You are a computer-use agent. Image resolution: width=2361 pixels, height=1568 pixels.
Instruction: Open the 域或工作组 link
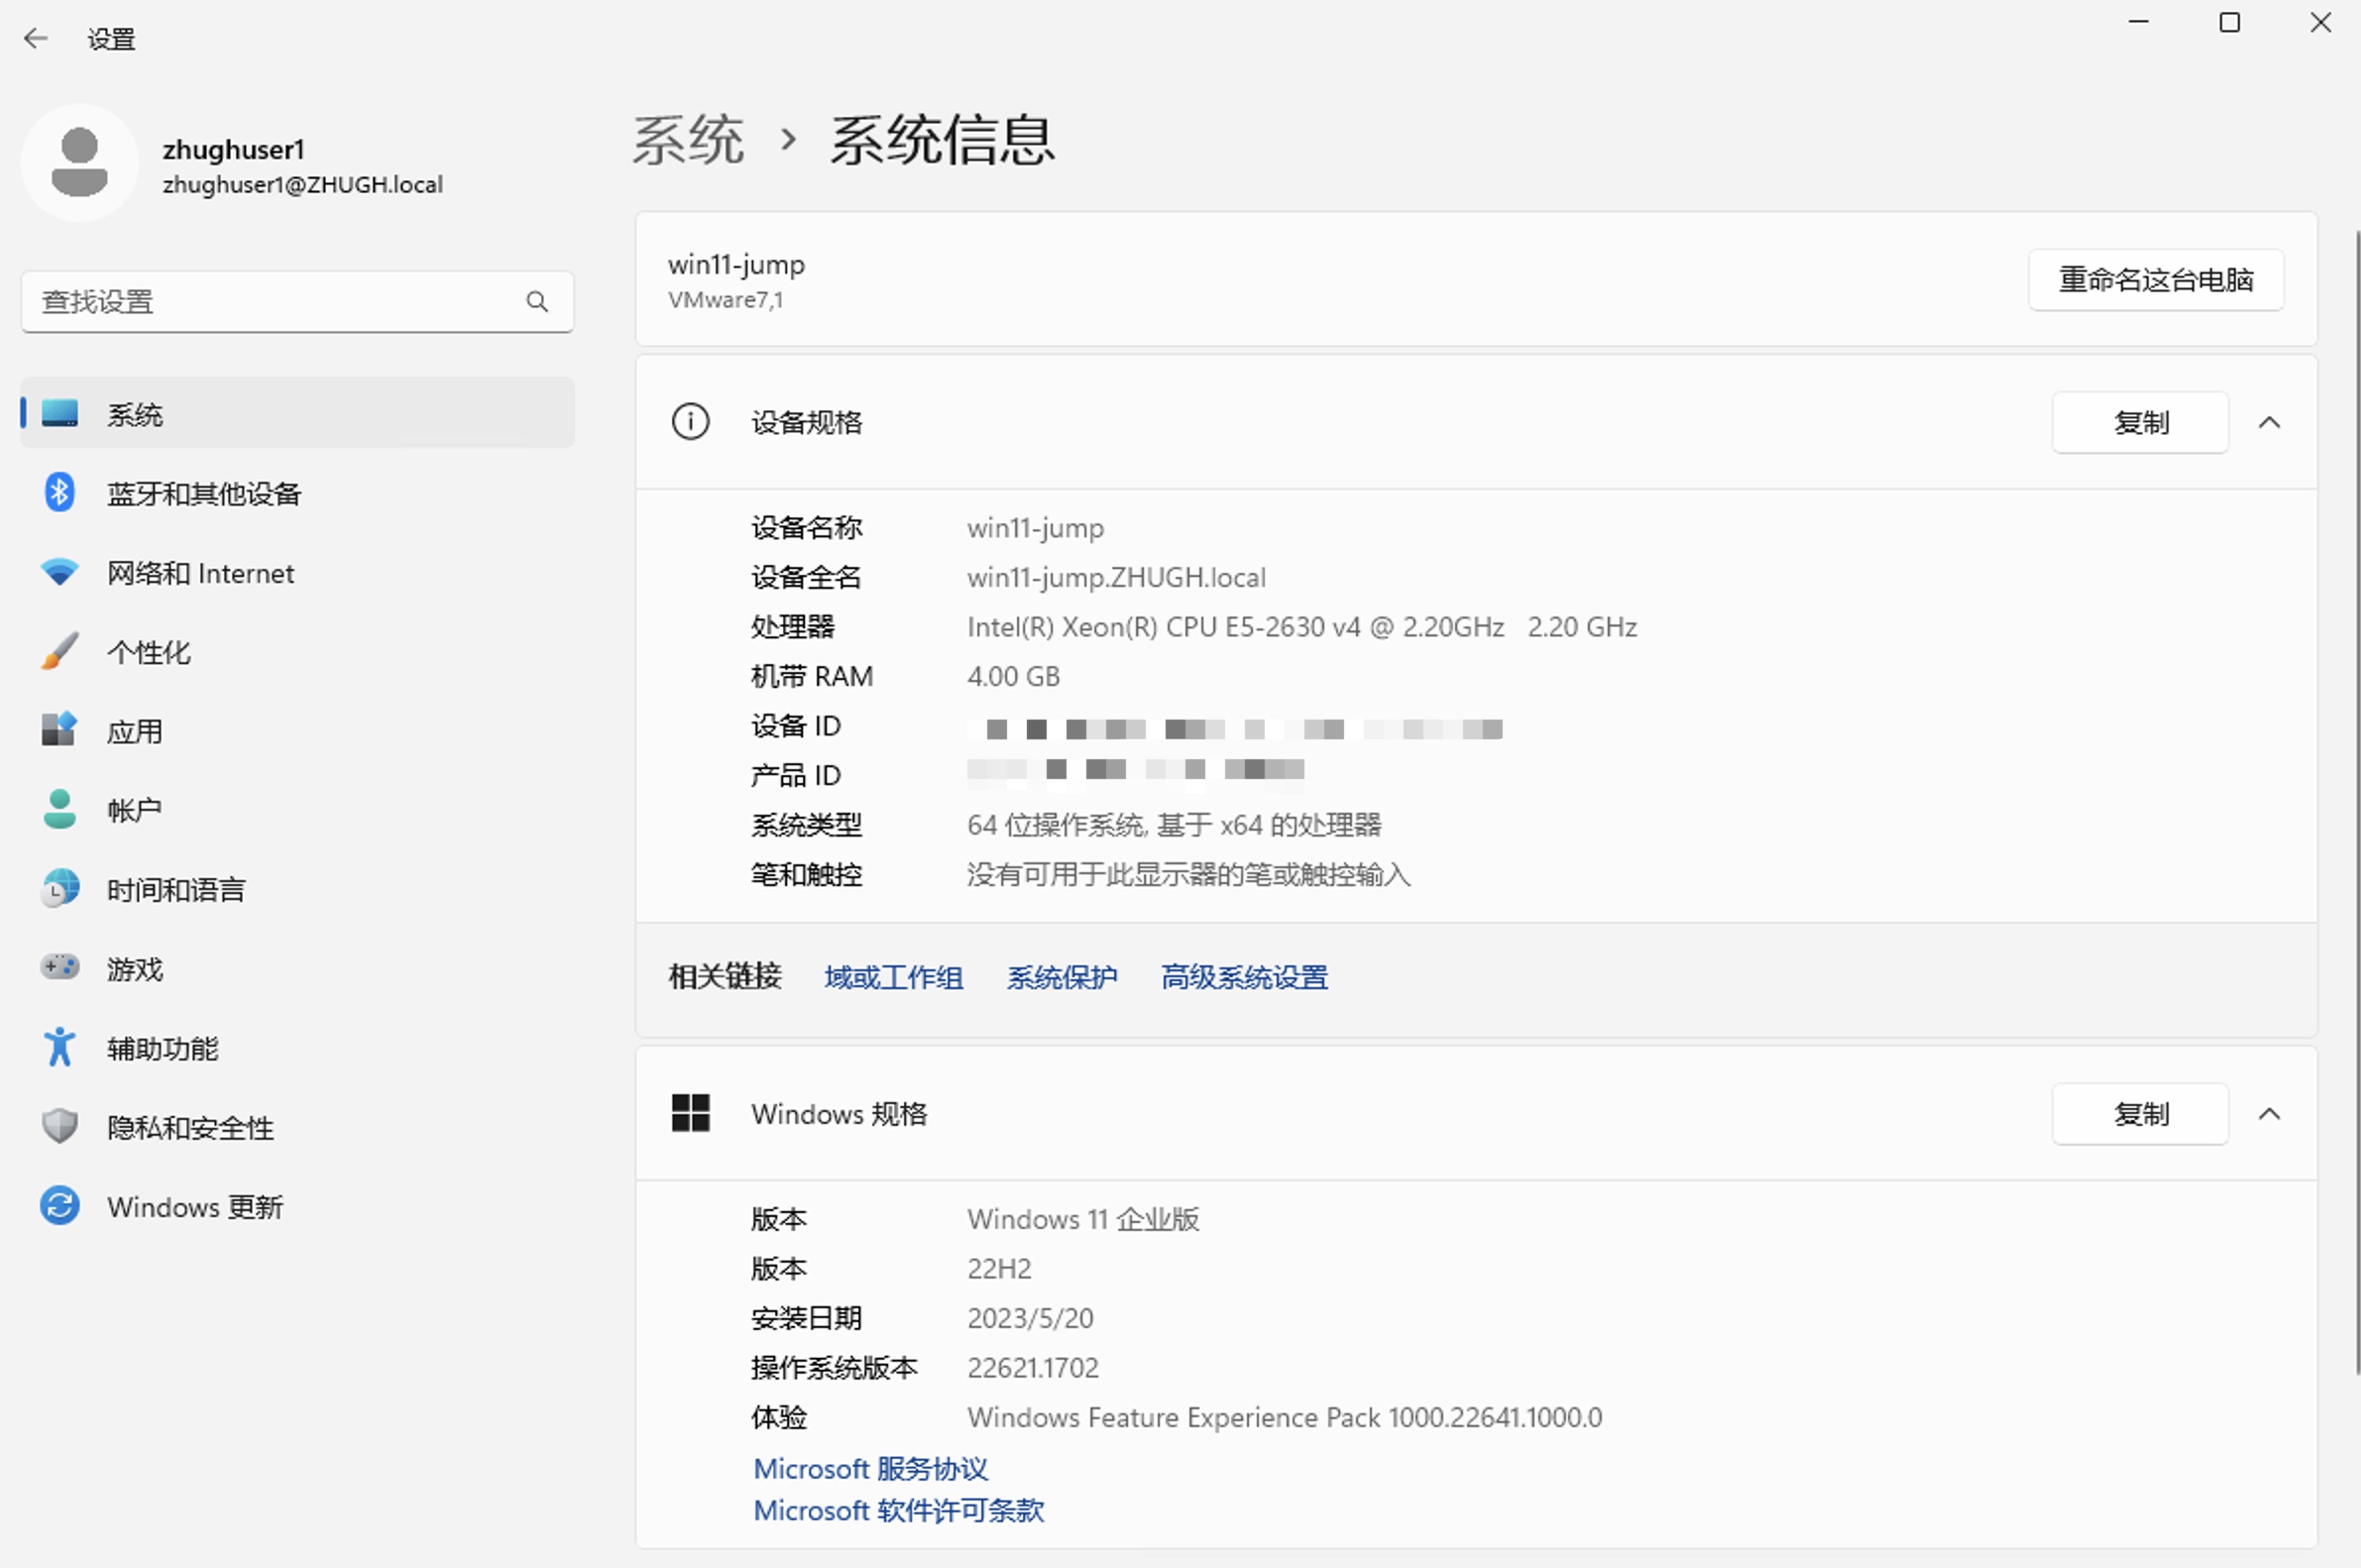894,976
